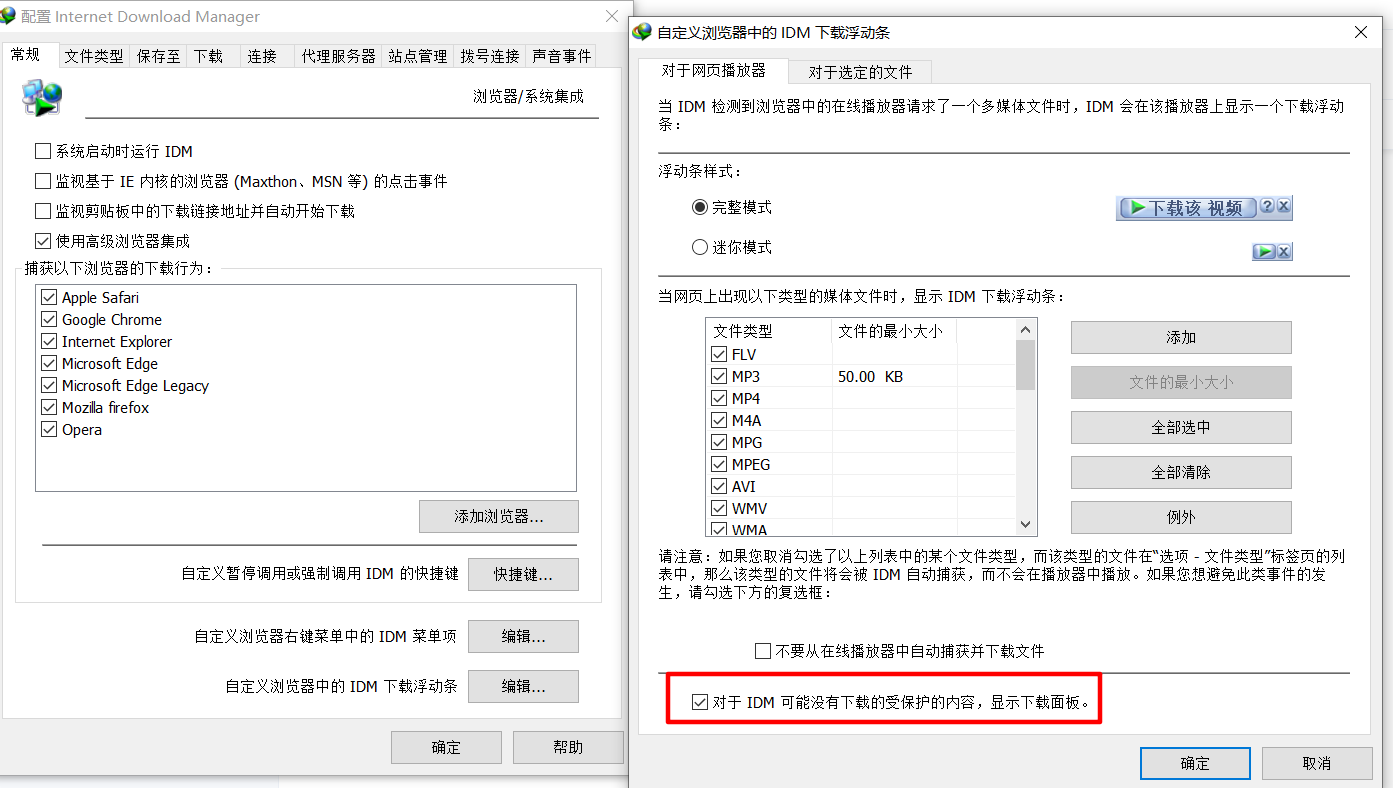Viewport: 1393px width, 788px height.
Task: Uncheck Google Chrome in browser list
Action: pyautogui.click(x=49, y=320)
